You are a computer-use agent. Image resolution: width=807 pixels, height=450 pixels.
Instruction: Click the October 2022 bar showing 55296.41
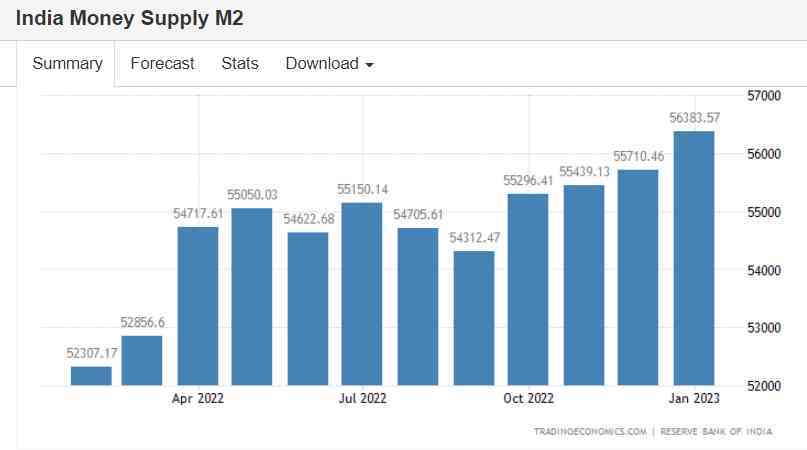click(x=528, y=289)
